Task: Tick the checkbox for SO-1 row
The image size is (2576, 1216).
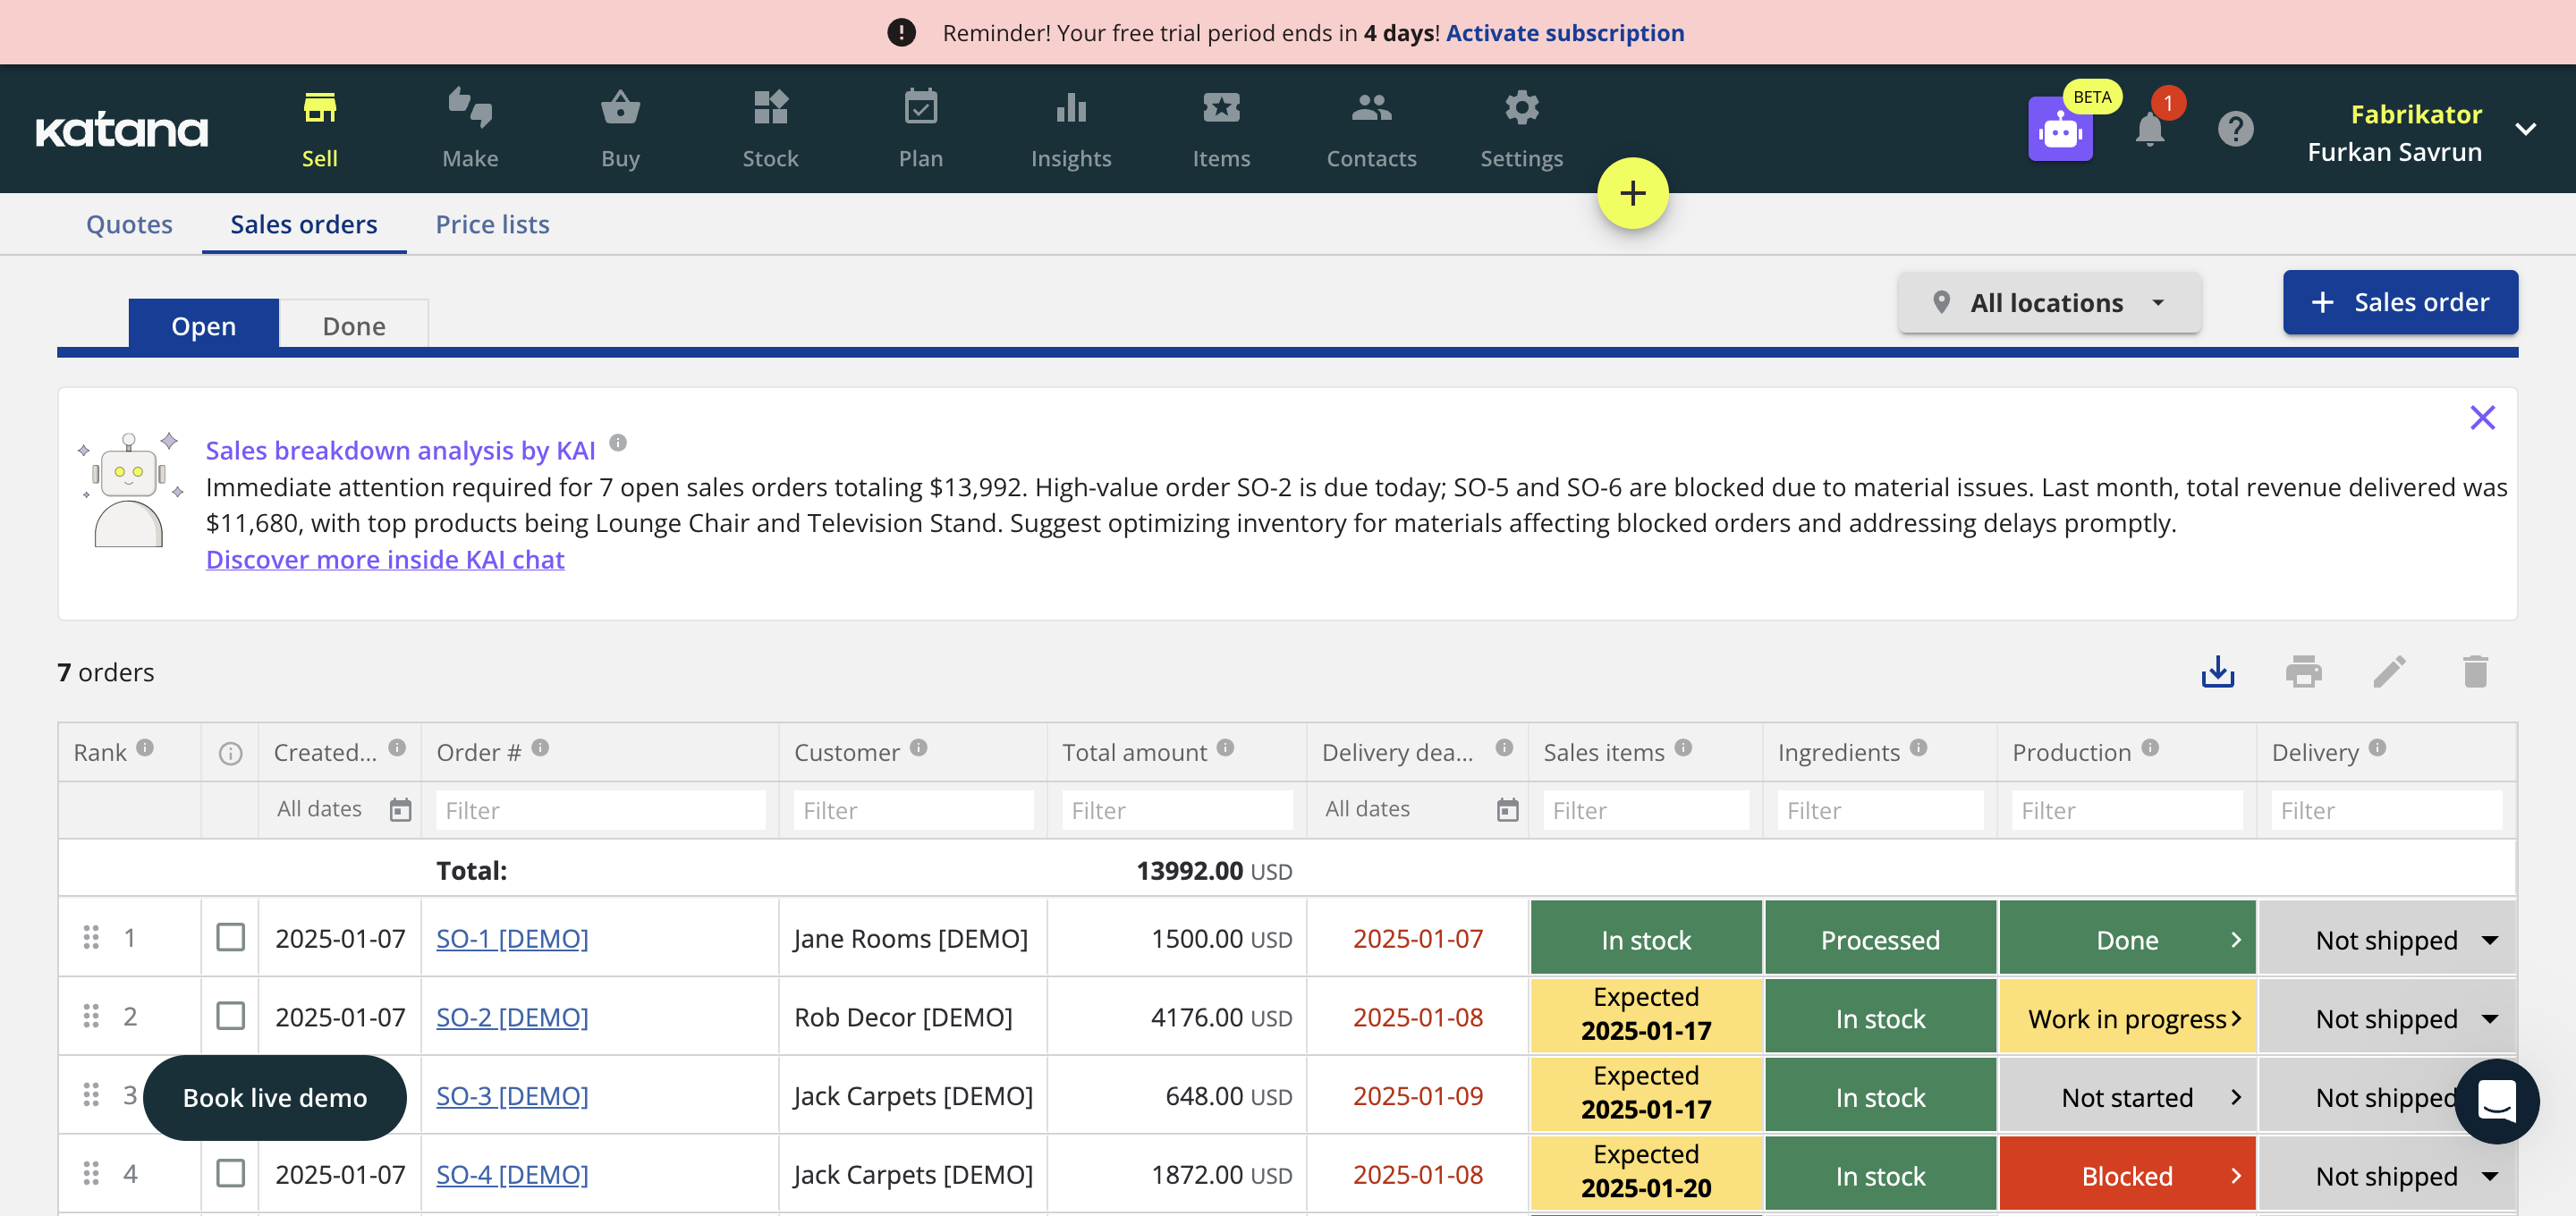Action: 230,937
